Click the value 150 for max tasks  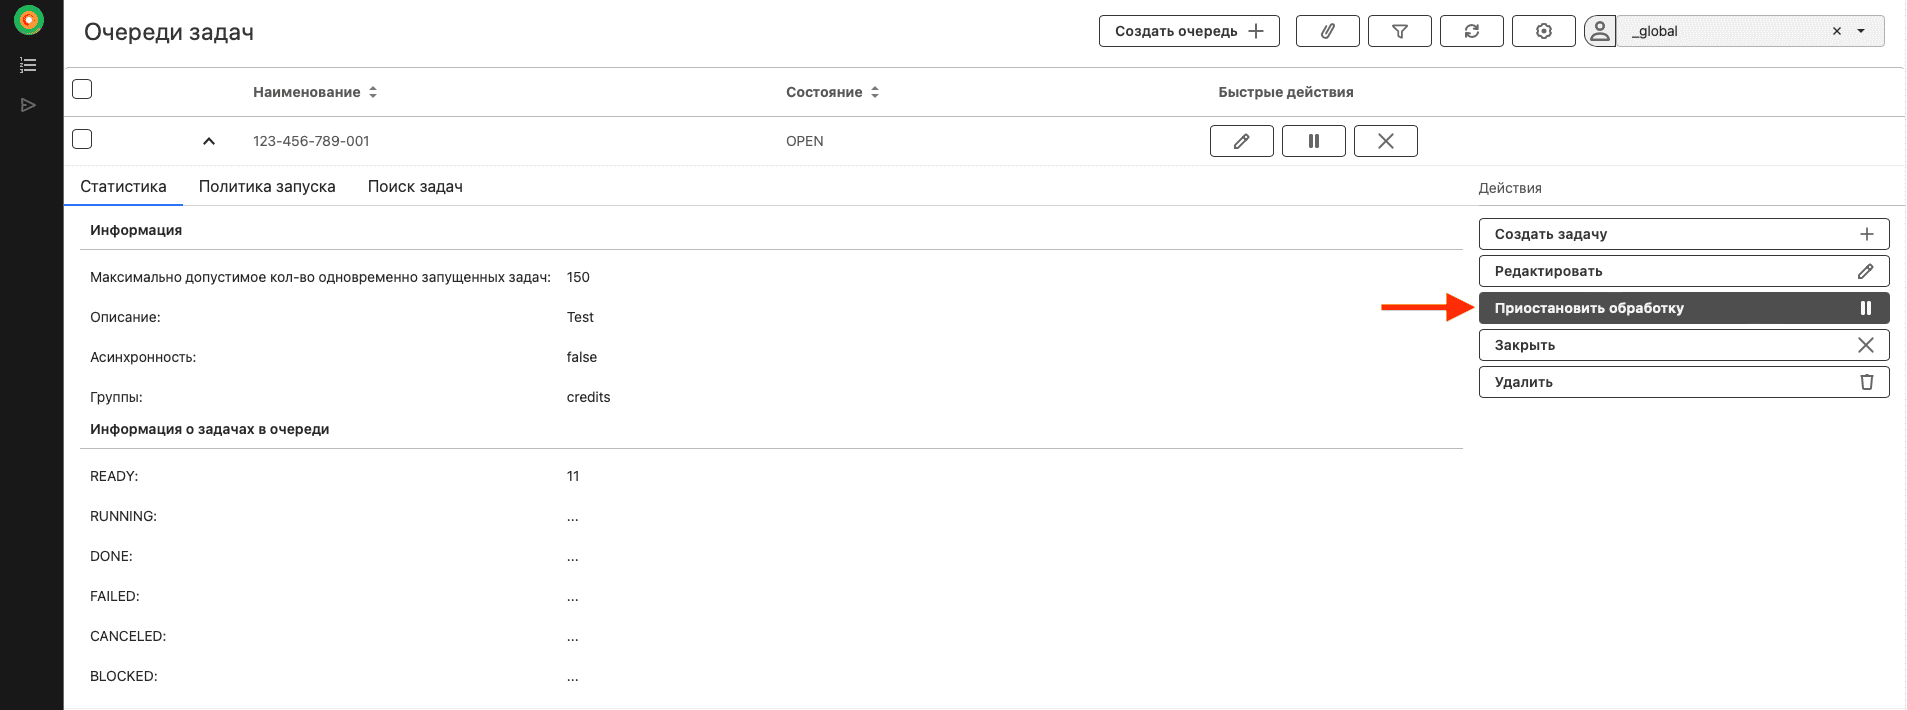578,277
